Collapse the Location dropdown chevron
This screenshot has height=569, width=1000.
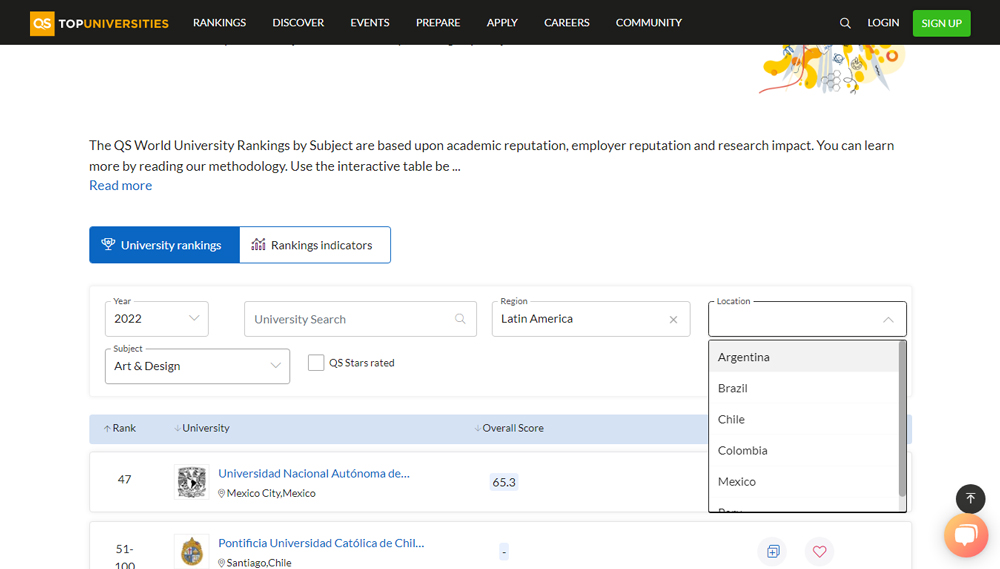click(x=888, y=320)
